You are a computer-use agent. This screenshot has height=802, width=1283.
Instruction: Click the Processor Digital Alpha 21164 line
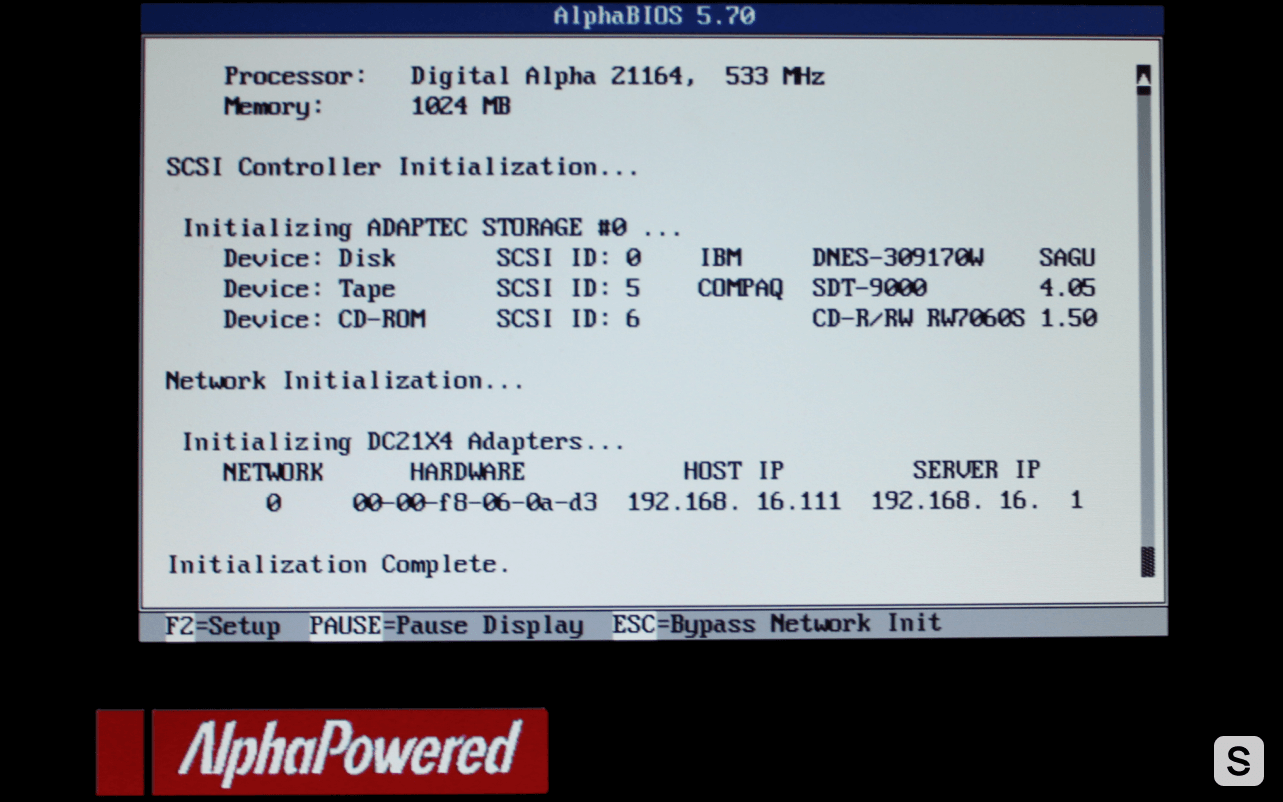[523, 77]
